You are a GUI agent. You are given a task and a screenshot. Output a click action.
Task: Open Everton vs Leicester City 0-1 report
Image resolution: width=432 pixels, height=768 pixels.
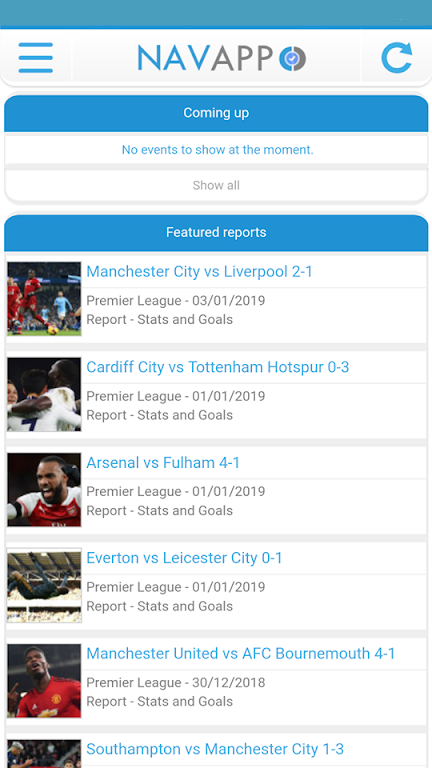pos(184,558)
